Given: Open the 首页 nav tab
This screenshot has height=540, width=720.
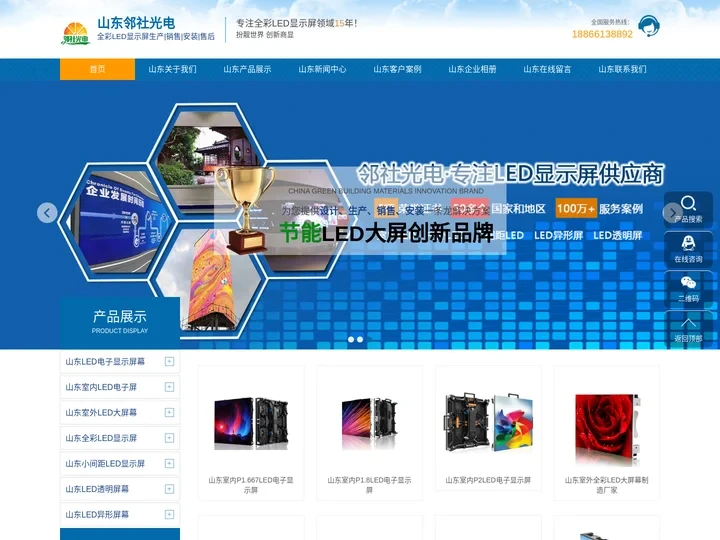Looking at the screenshot, I should (x=97, y=69).
